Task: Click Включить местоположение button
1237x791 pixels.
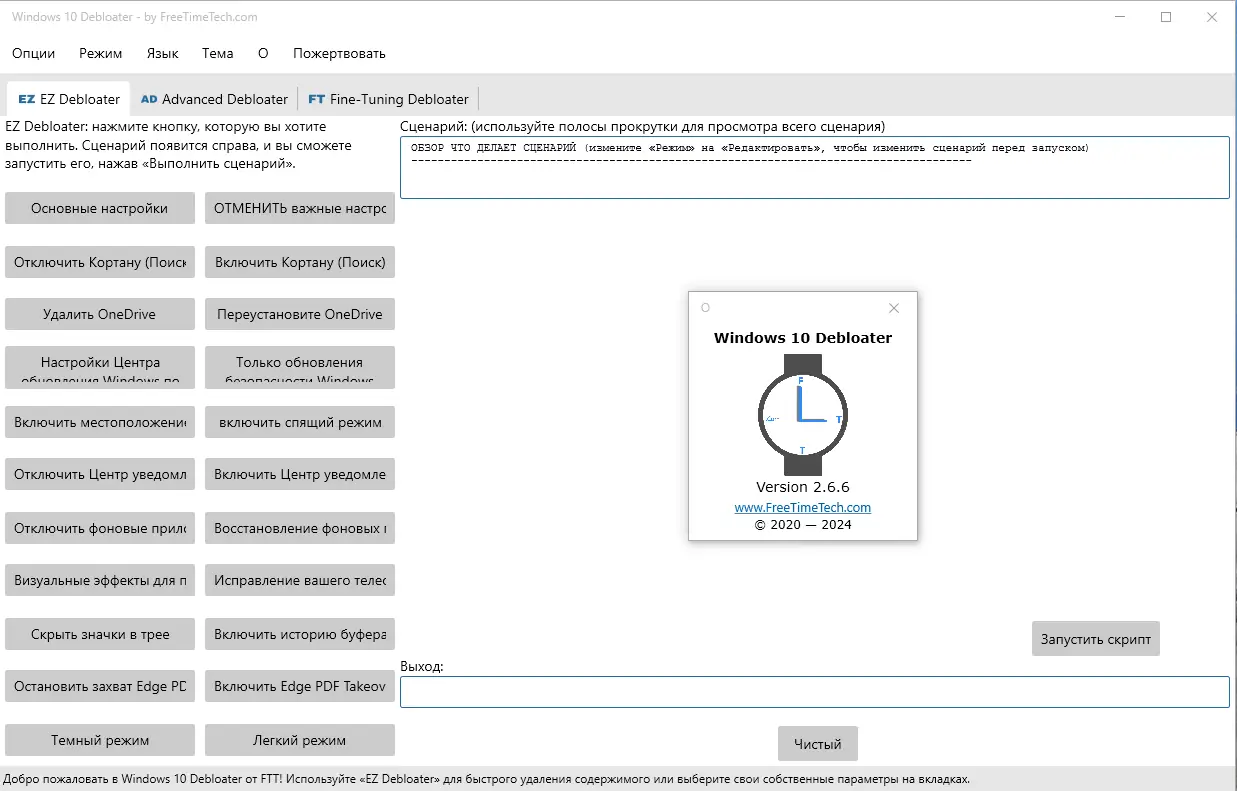Action: (99, 422)
